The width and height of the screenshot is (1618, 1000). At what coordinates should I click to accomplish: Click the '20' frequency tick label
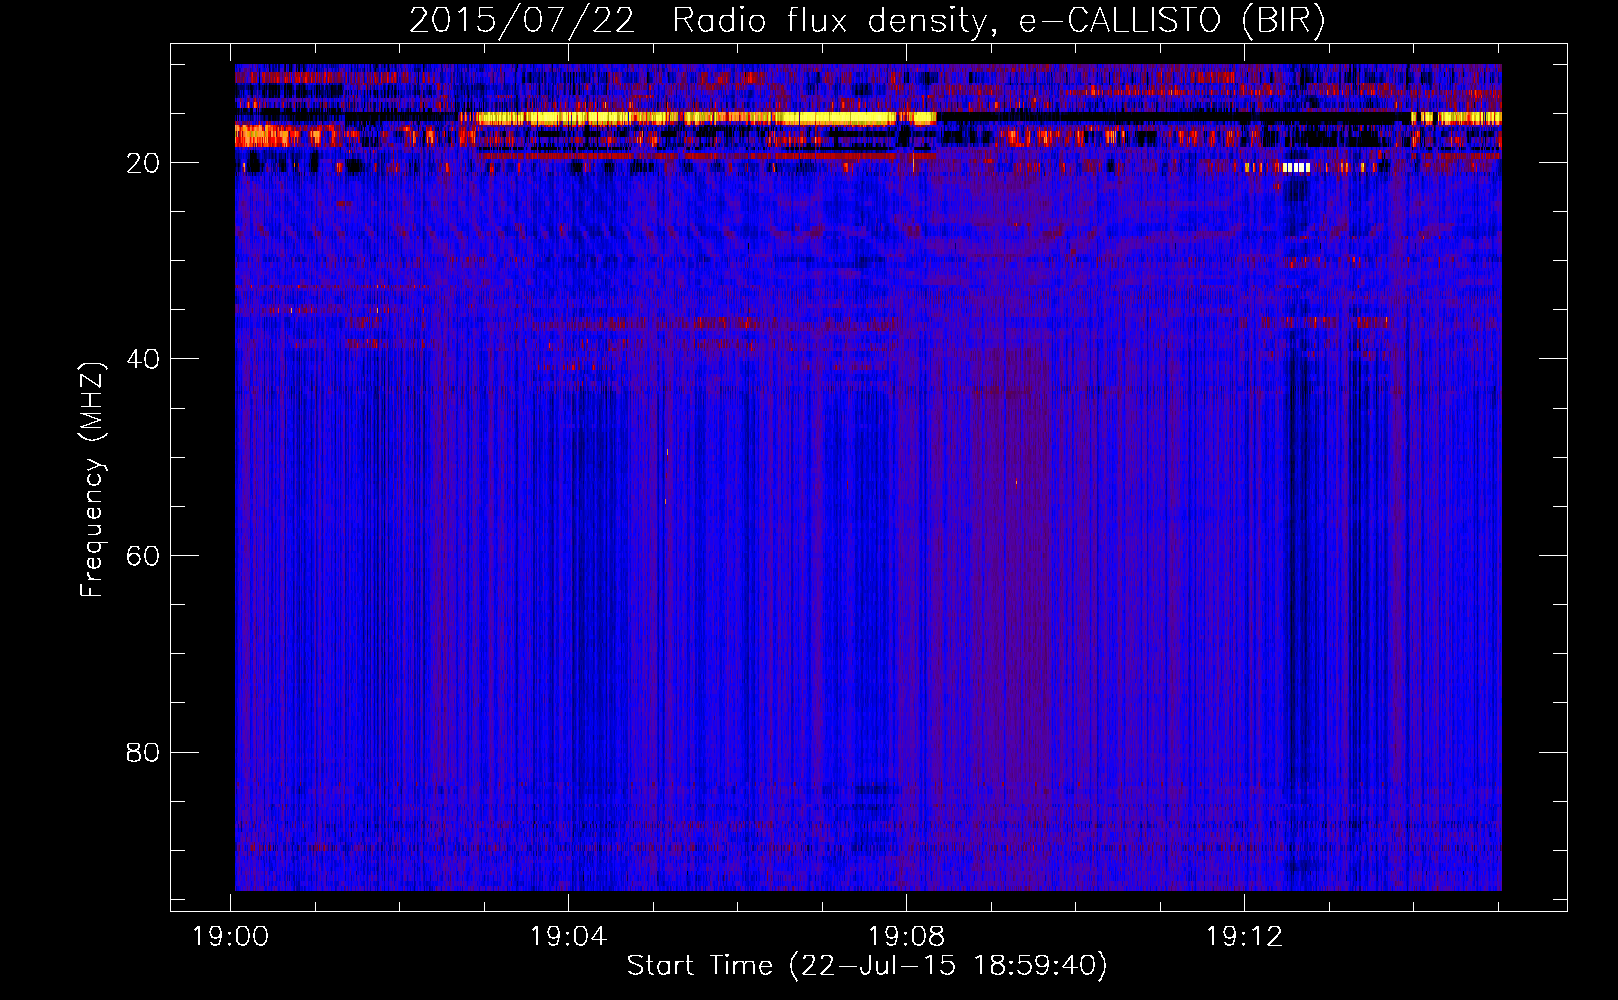143,163
